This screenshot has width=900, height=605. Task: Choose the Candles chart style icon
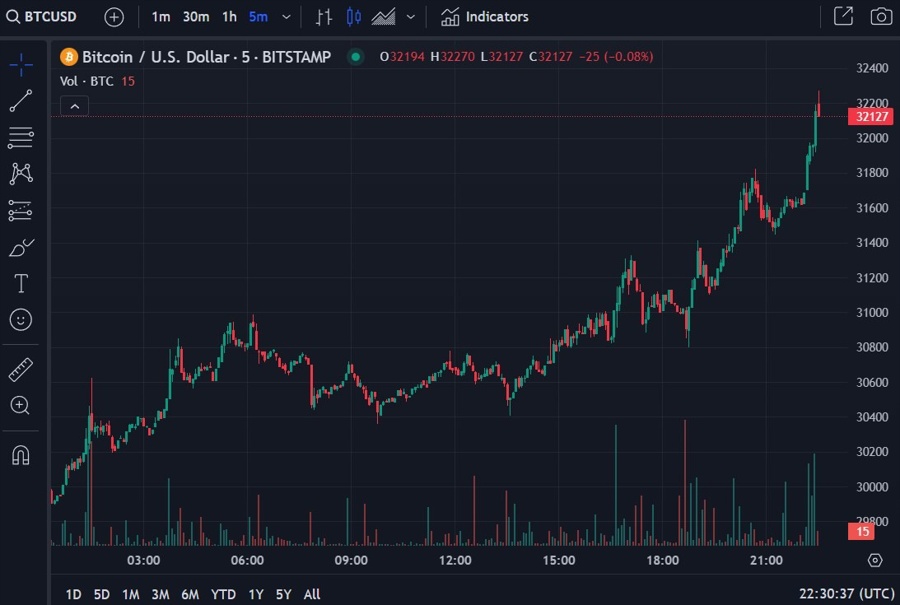[x=354, y=17]
